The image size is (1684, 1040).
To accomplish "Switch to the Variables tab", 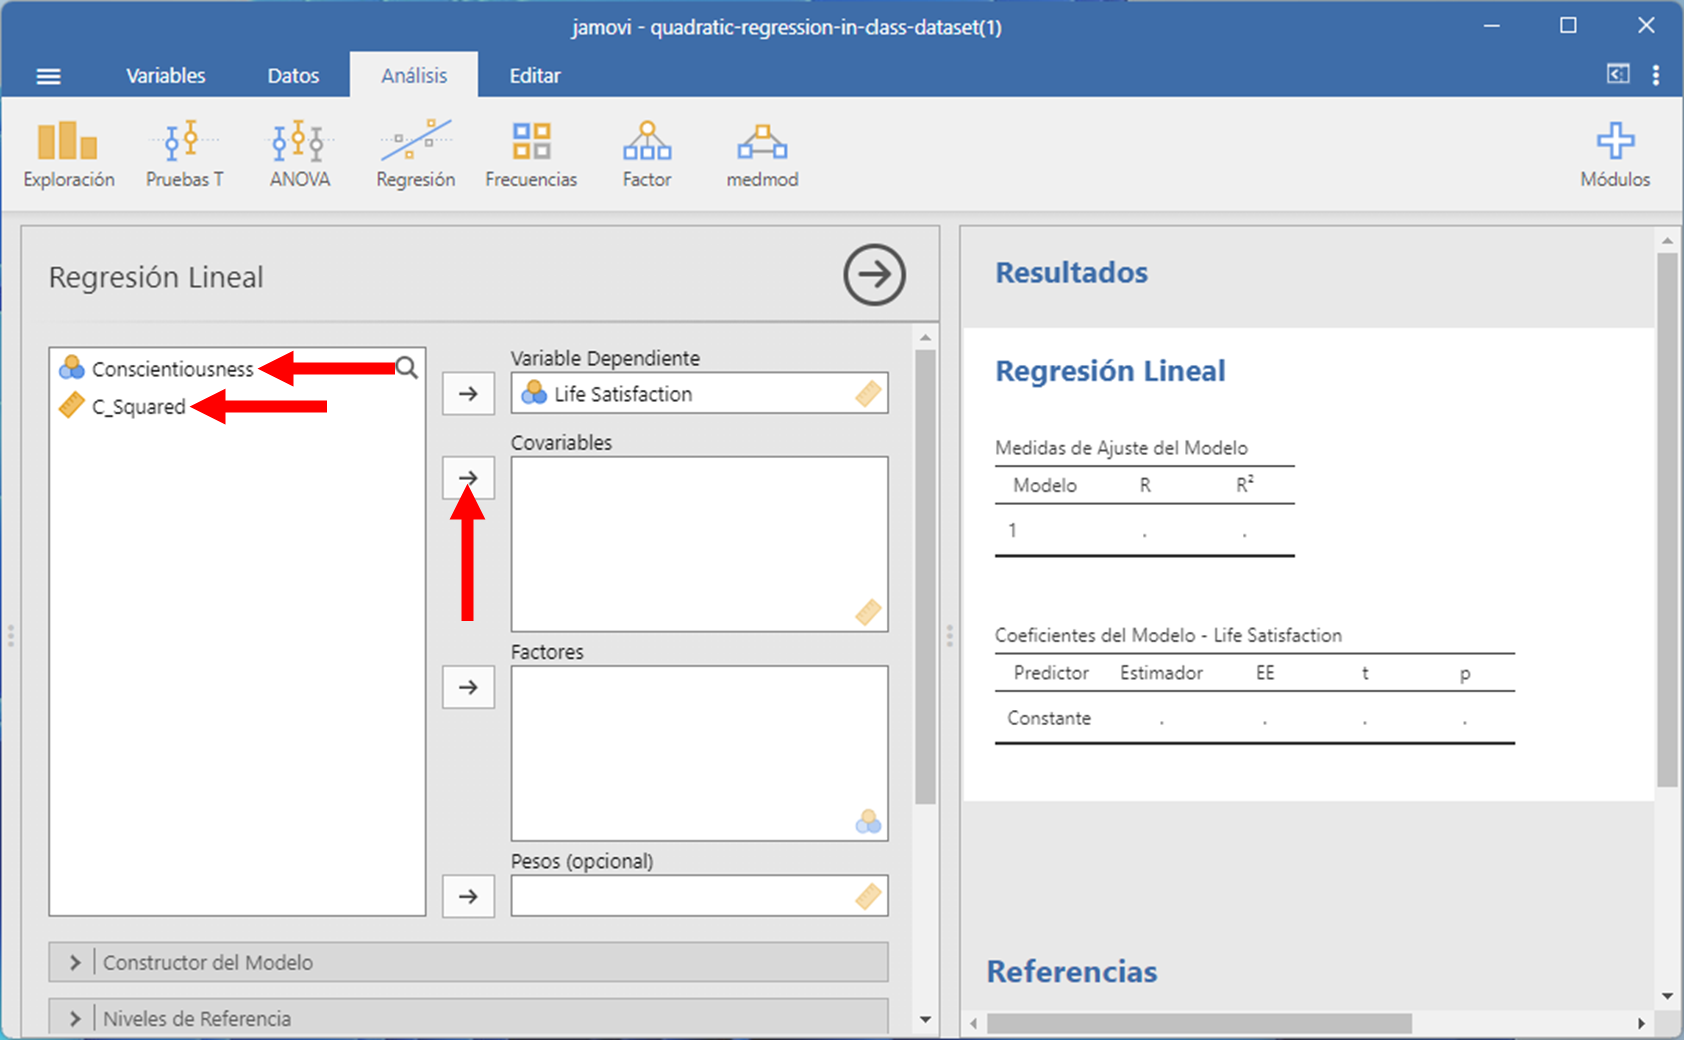I will (165, 76).
